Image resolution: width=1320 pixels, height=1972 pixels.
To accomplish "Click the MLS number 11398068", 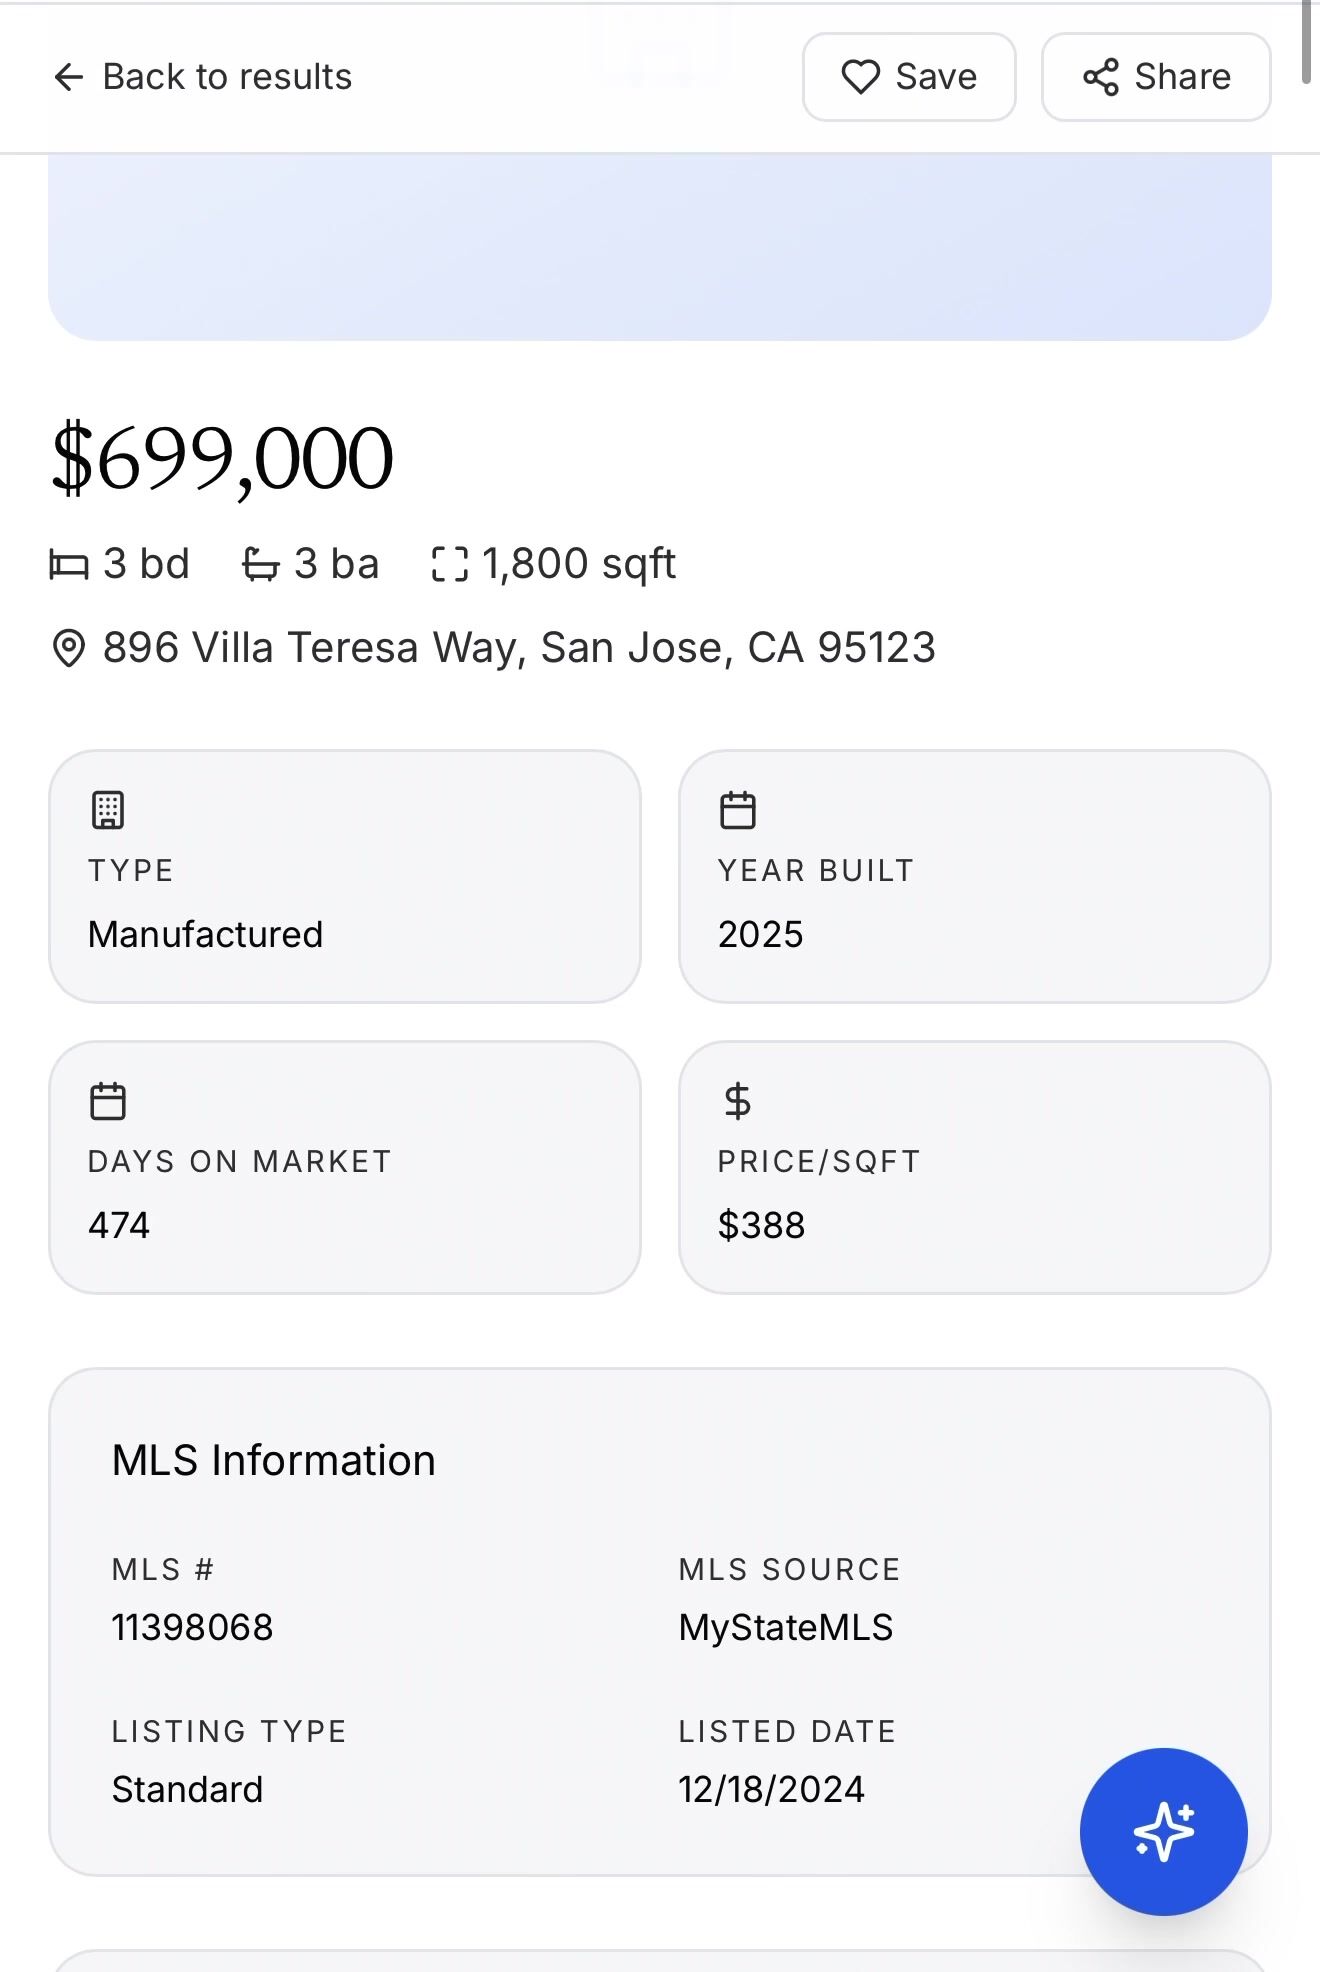I will [x=192, y=1627].
